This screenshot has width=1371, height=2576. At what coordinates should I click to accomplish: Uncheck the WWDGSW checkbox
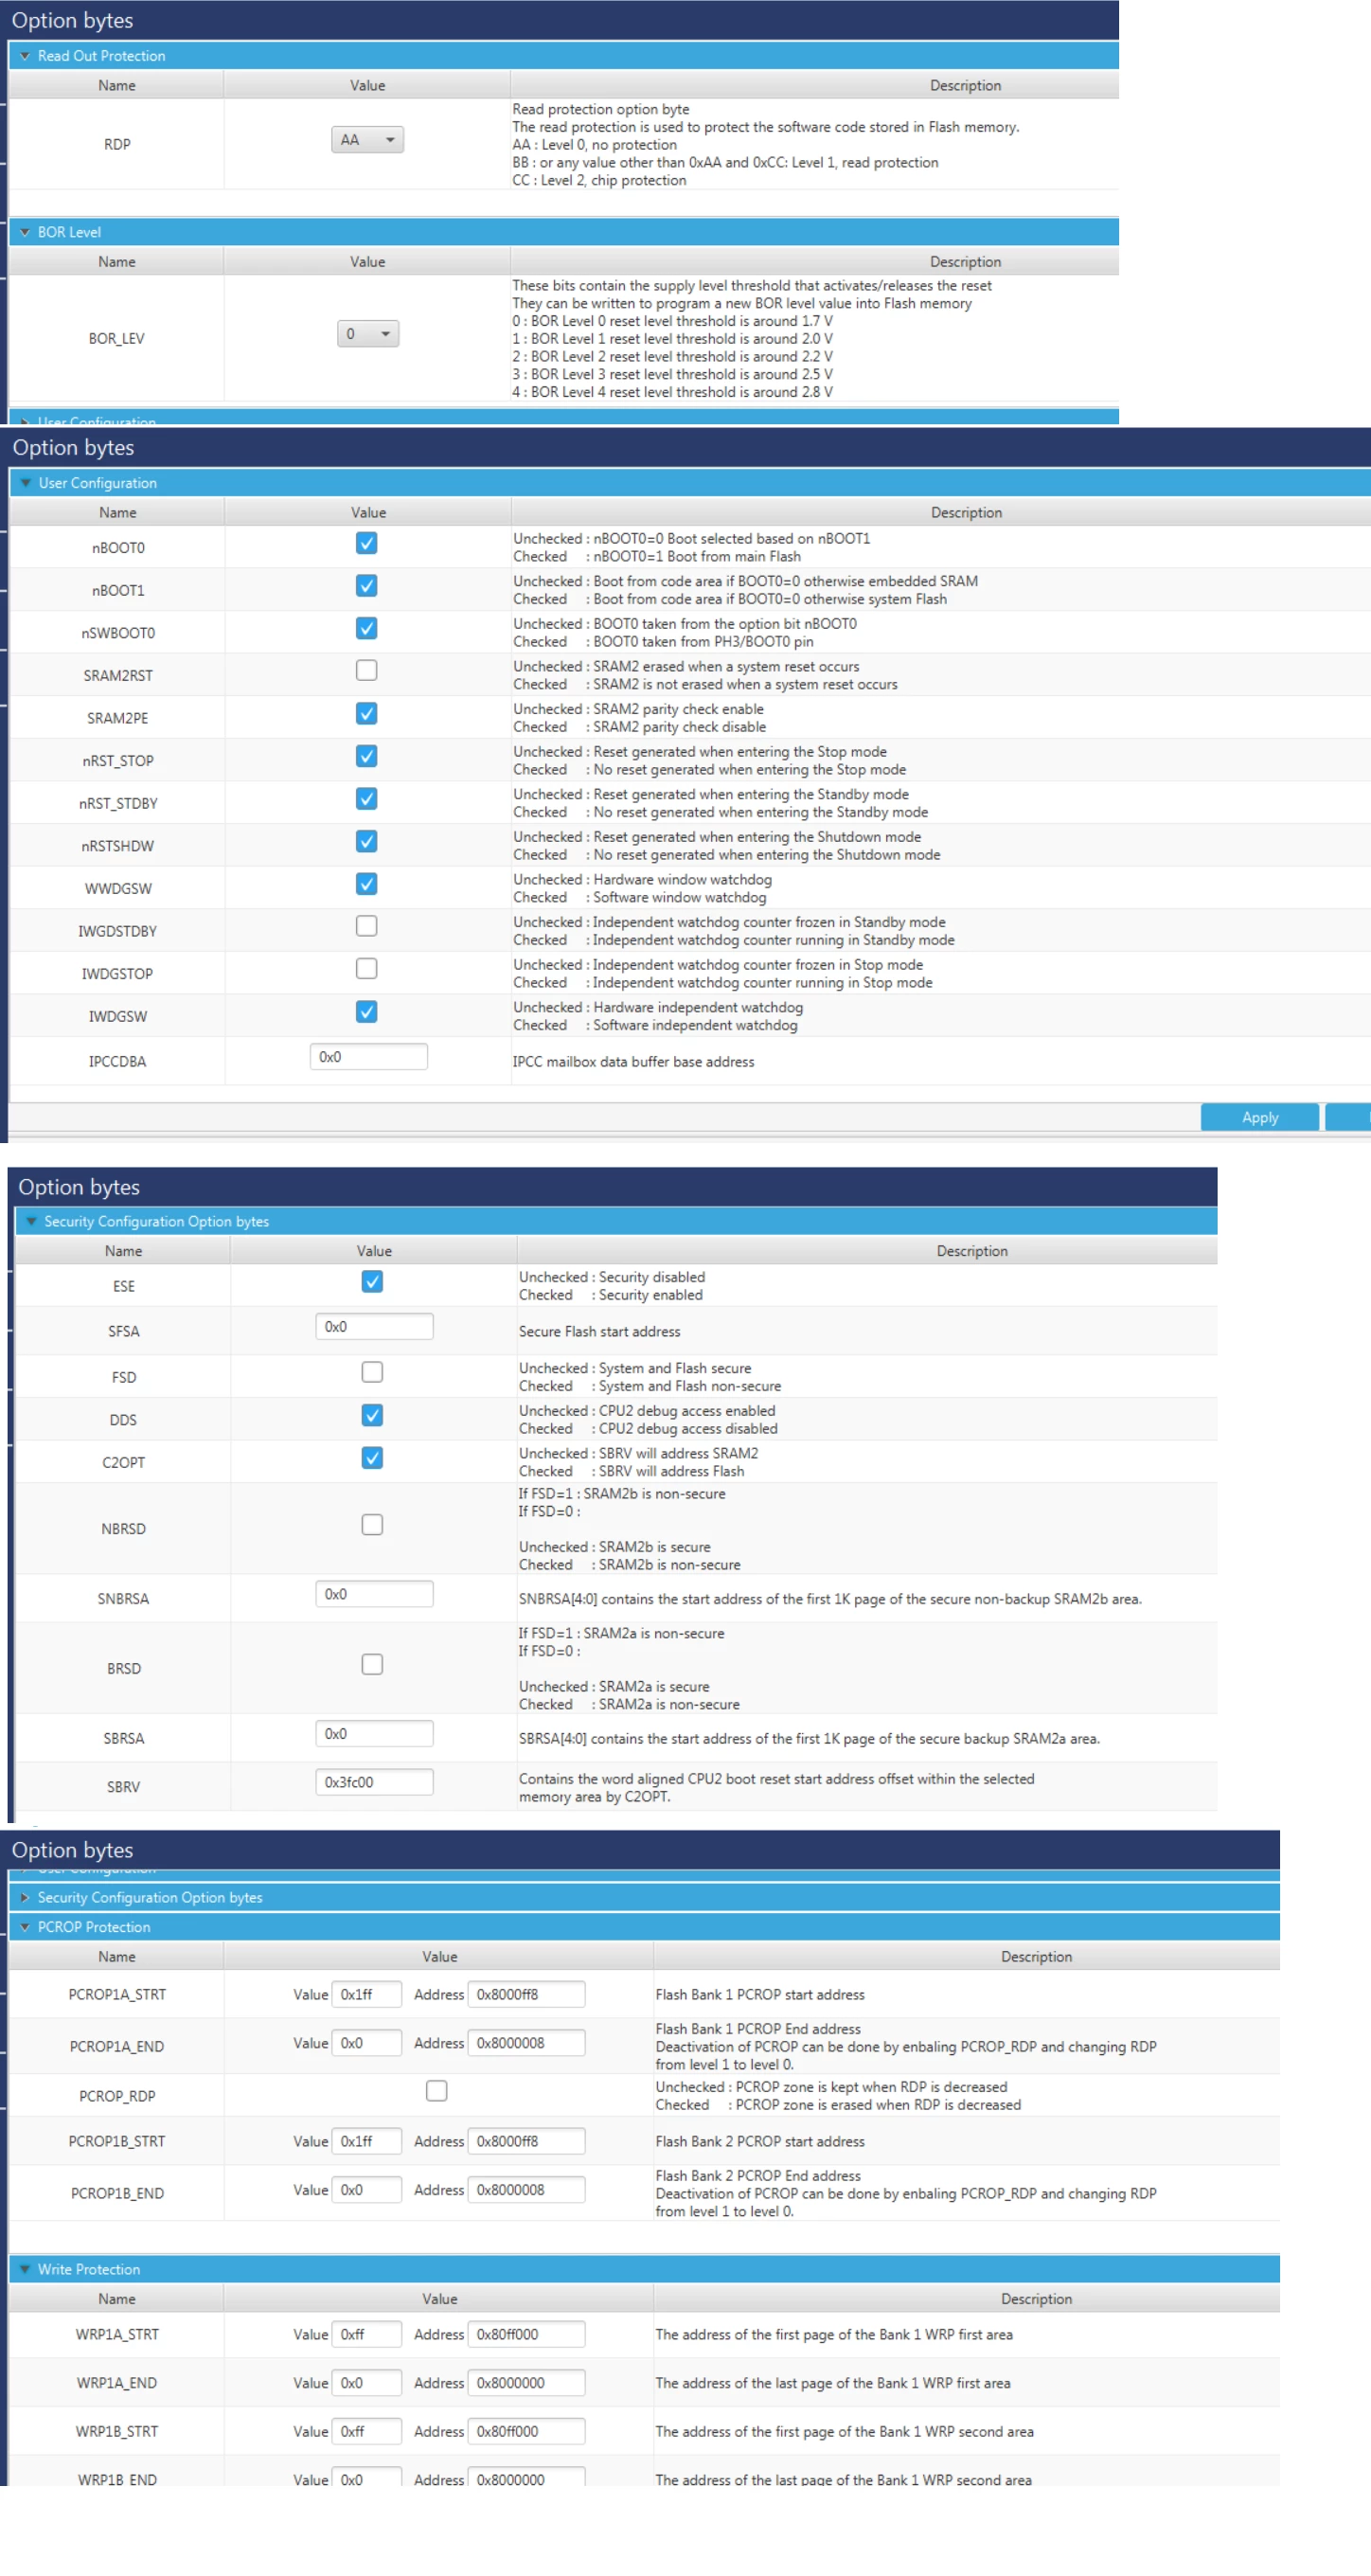tap(367, 884)
